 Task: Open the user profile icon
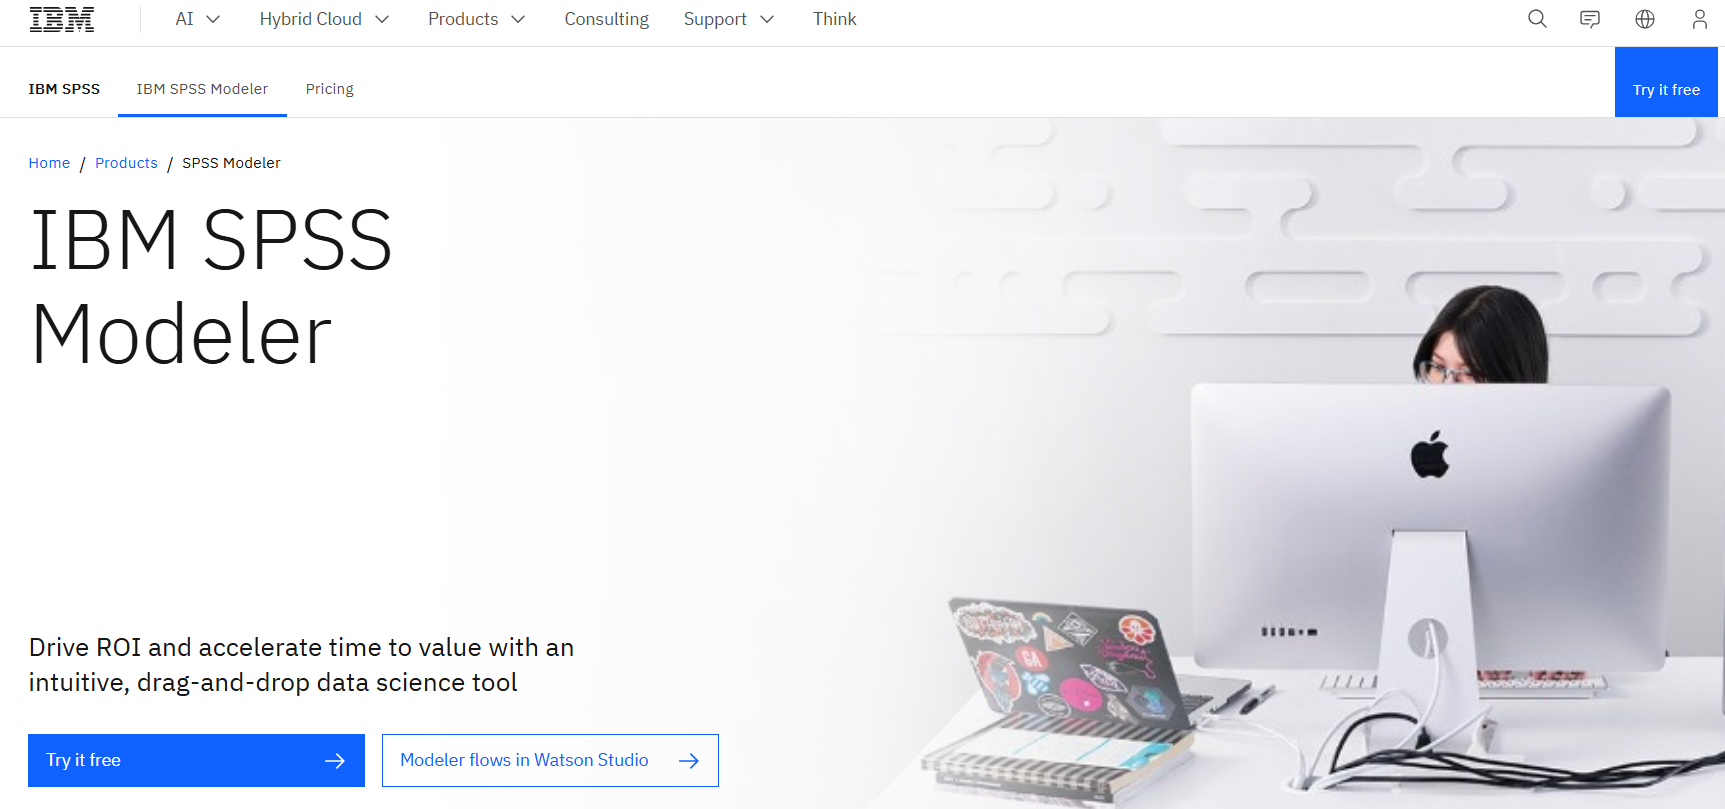click(1700, 19)
